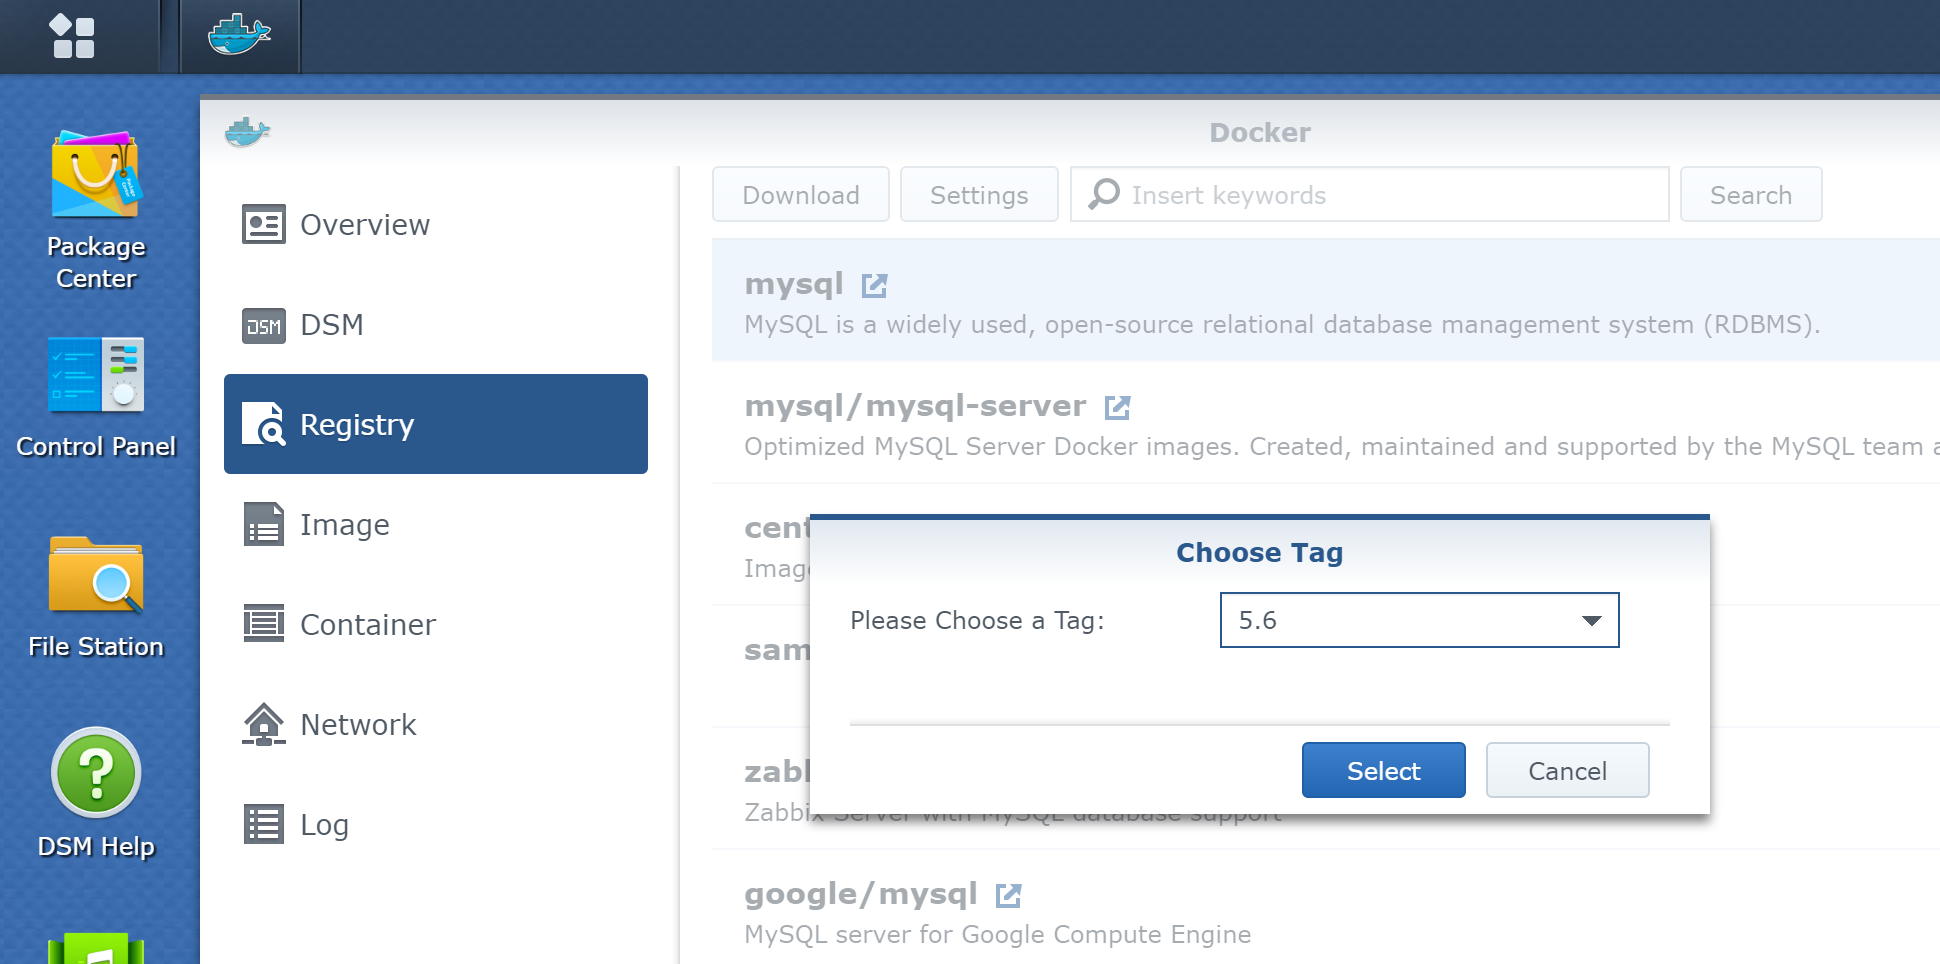Open external link icon next to mysql

pyautogui.click(x=875, y=286)
